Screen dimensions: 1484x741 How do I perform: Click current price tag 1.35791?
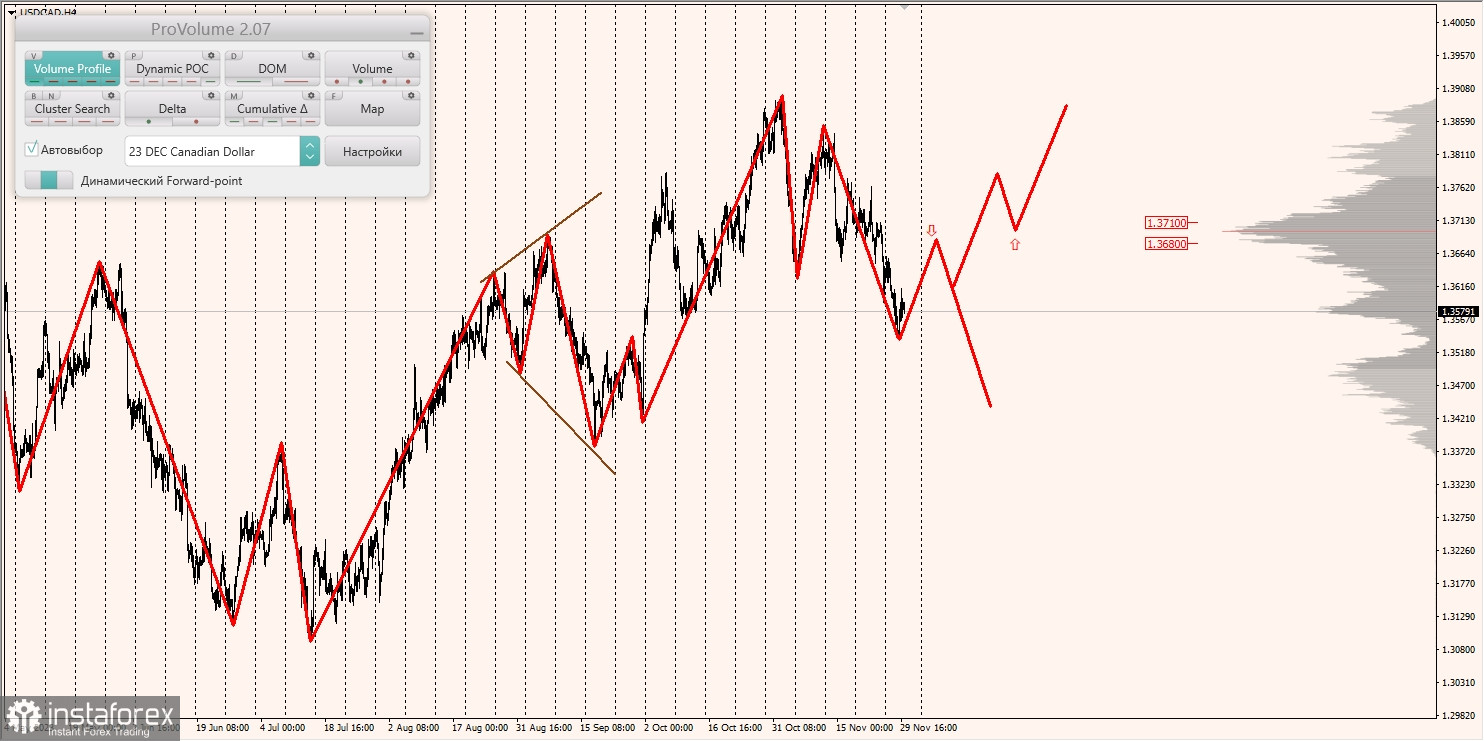pos(1458,311)
